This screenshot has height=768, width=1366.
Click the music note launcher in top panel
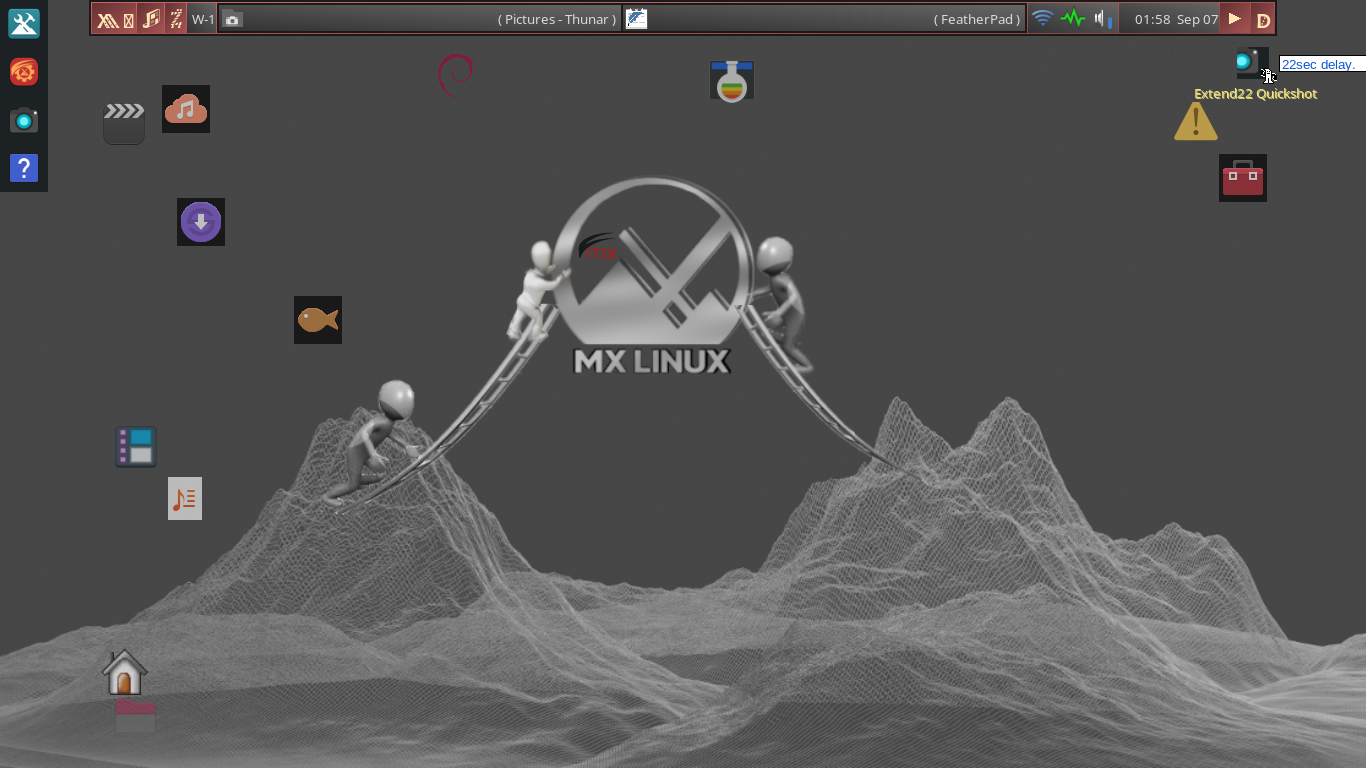point(151,19)
